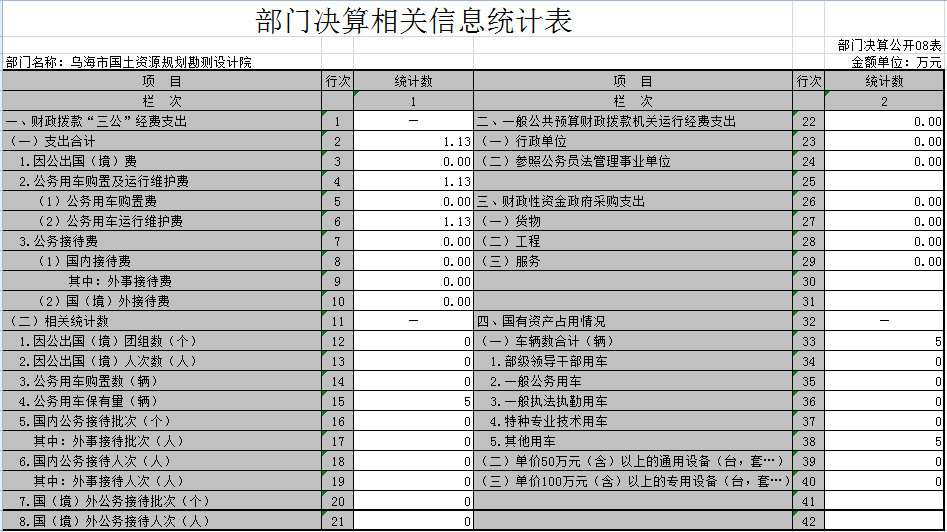Select the 部门名称 cell with 乌海市国土资源规划勘测设计院

coord(128,62)
